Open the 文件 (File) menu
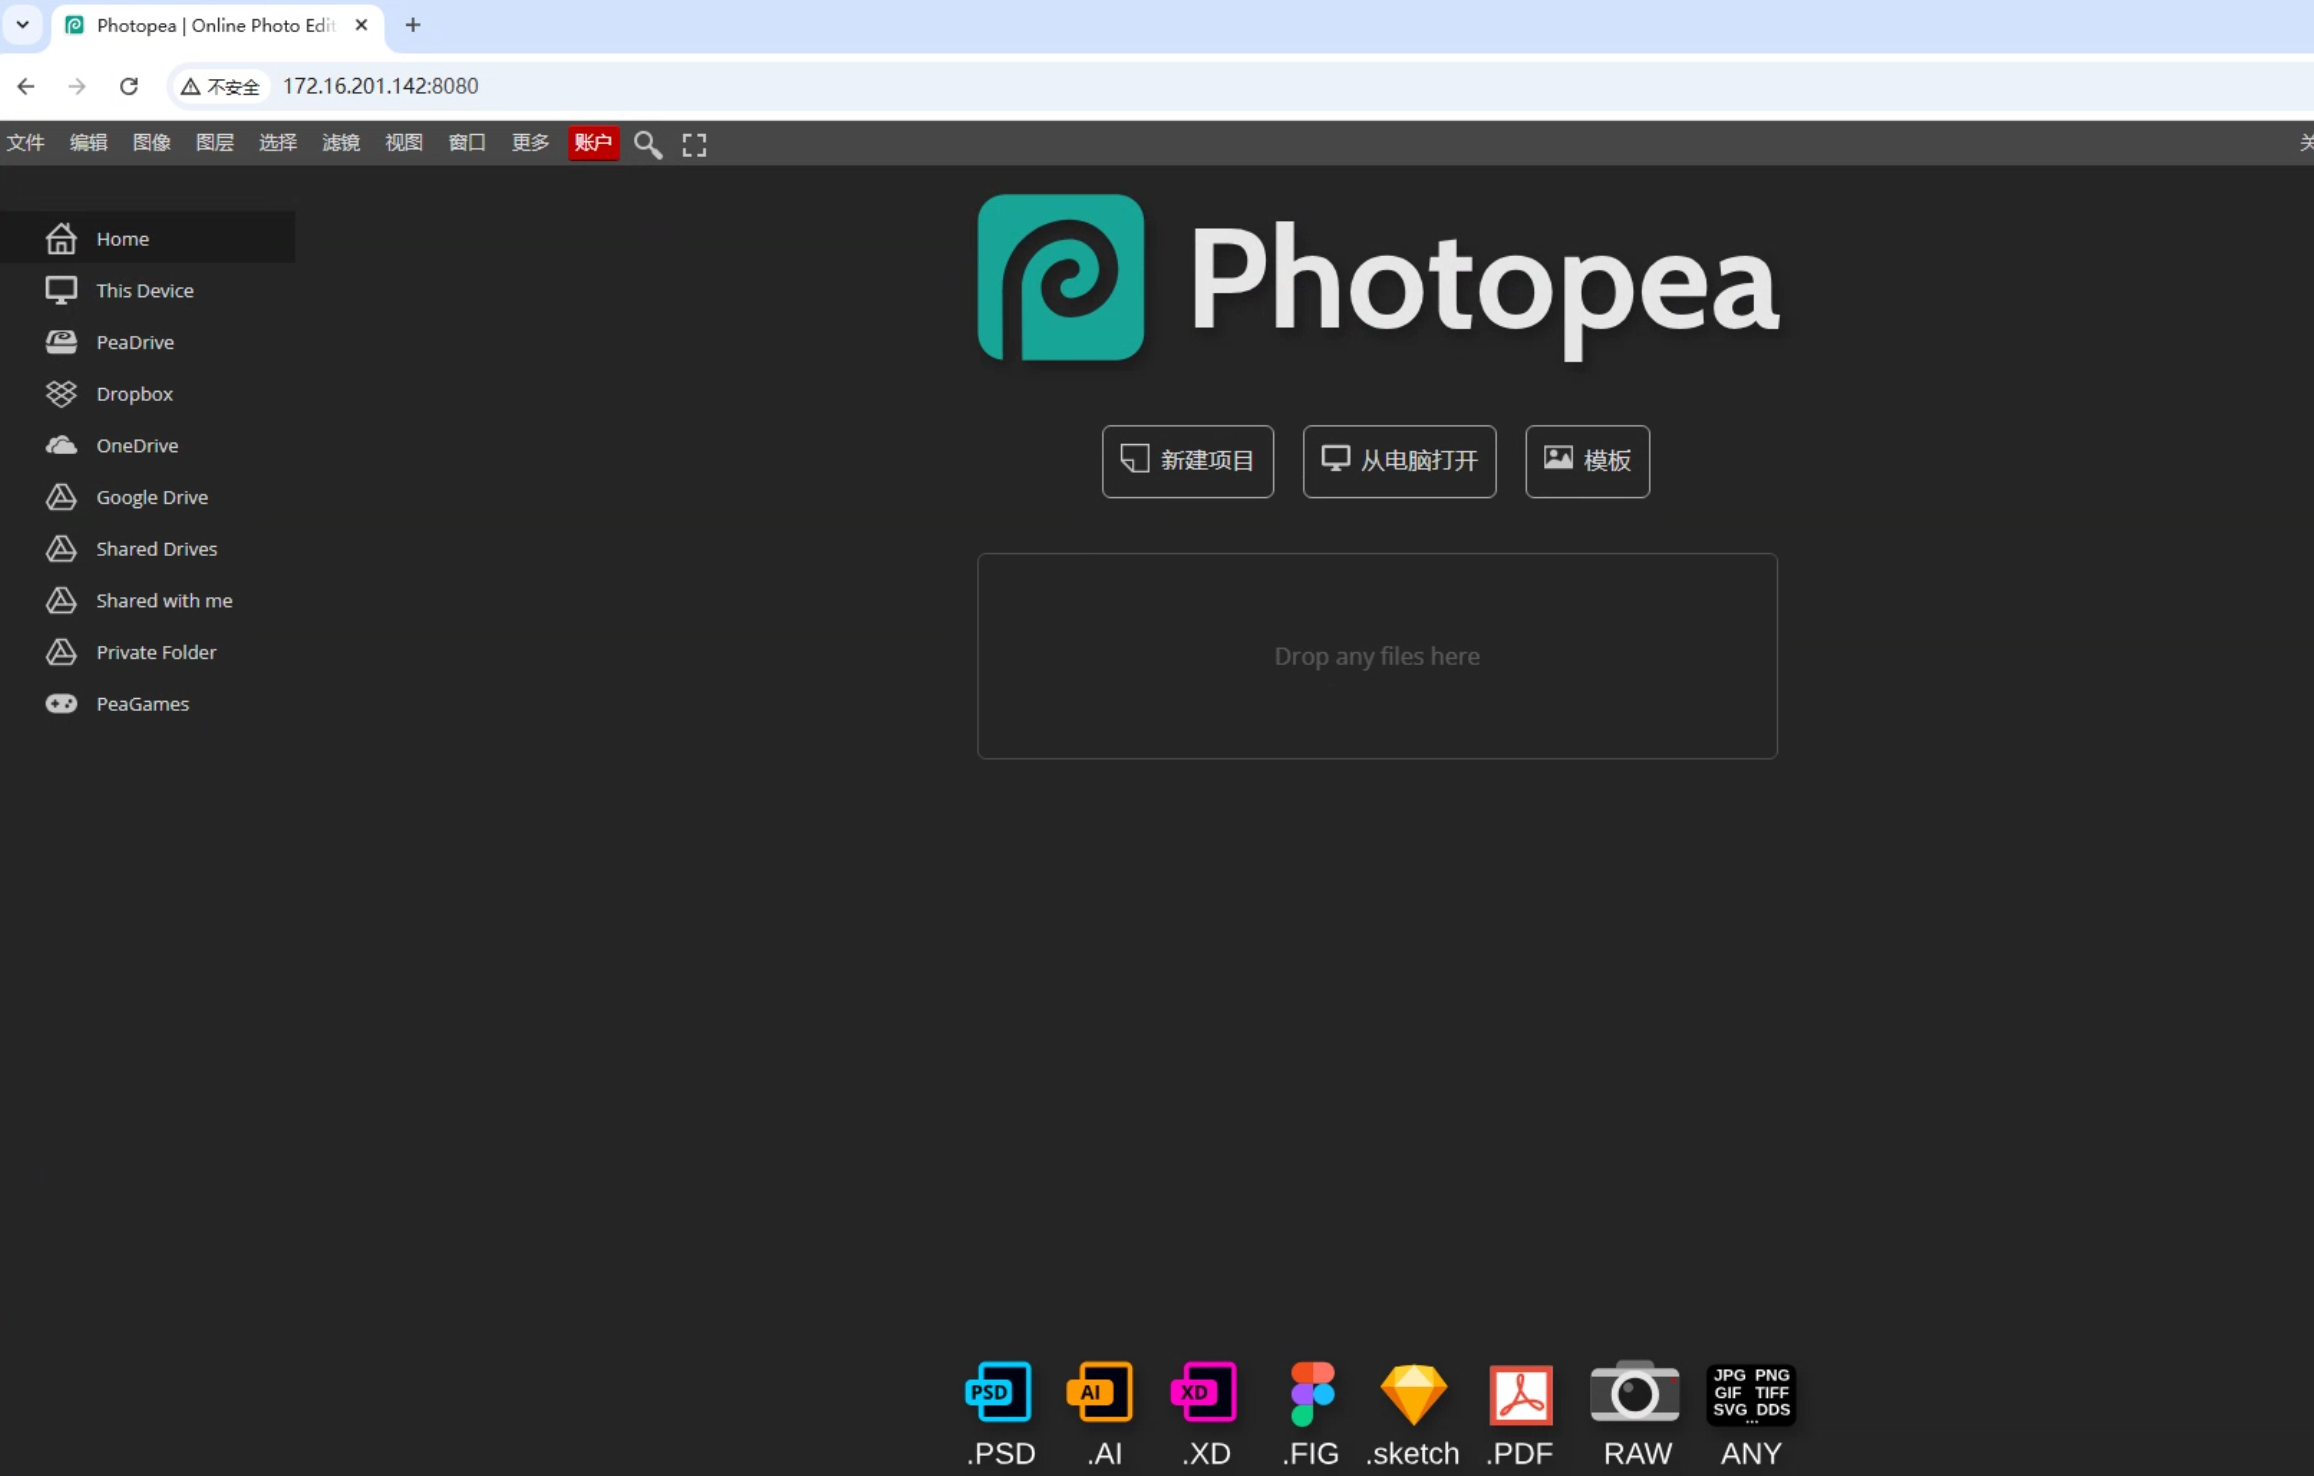 click(x=26, y=143)
